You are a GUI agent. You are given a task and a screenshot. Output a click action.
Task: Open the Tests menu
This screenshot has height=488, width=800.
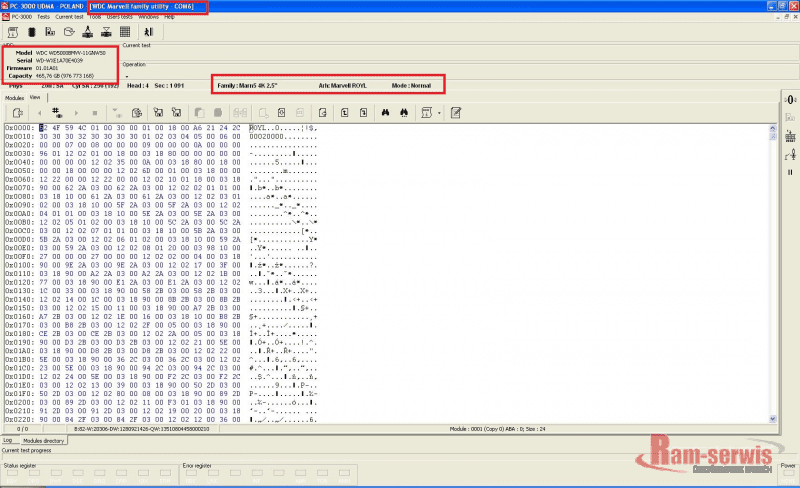[x=41, y=17]
